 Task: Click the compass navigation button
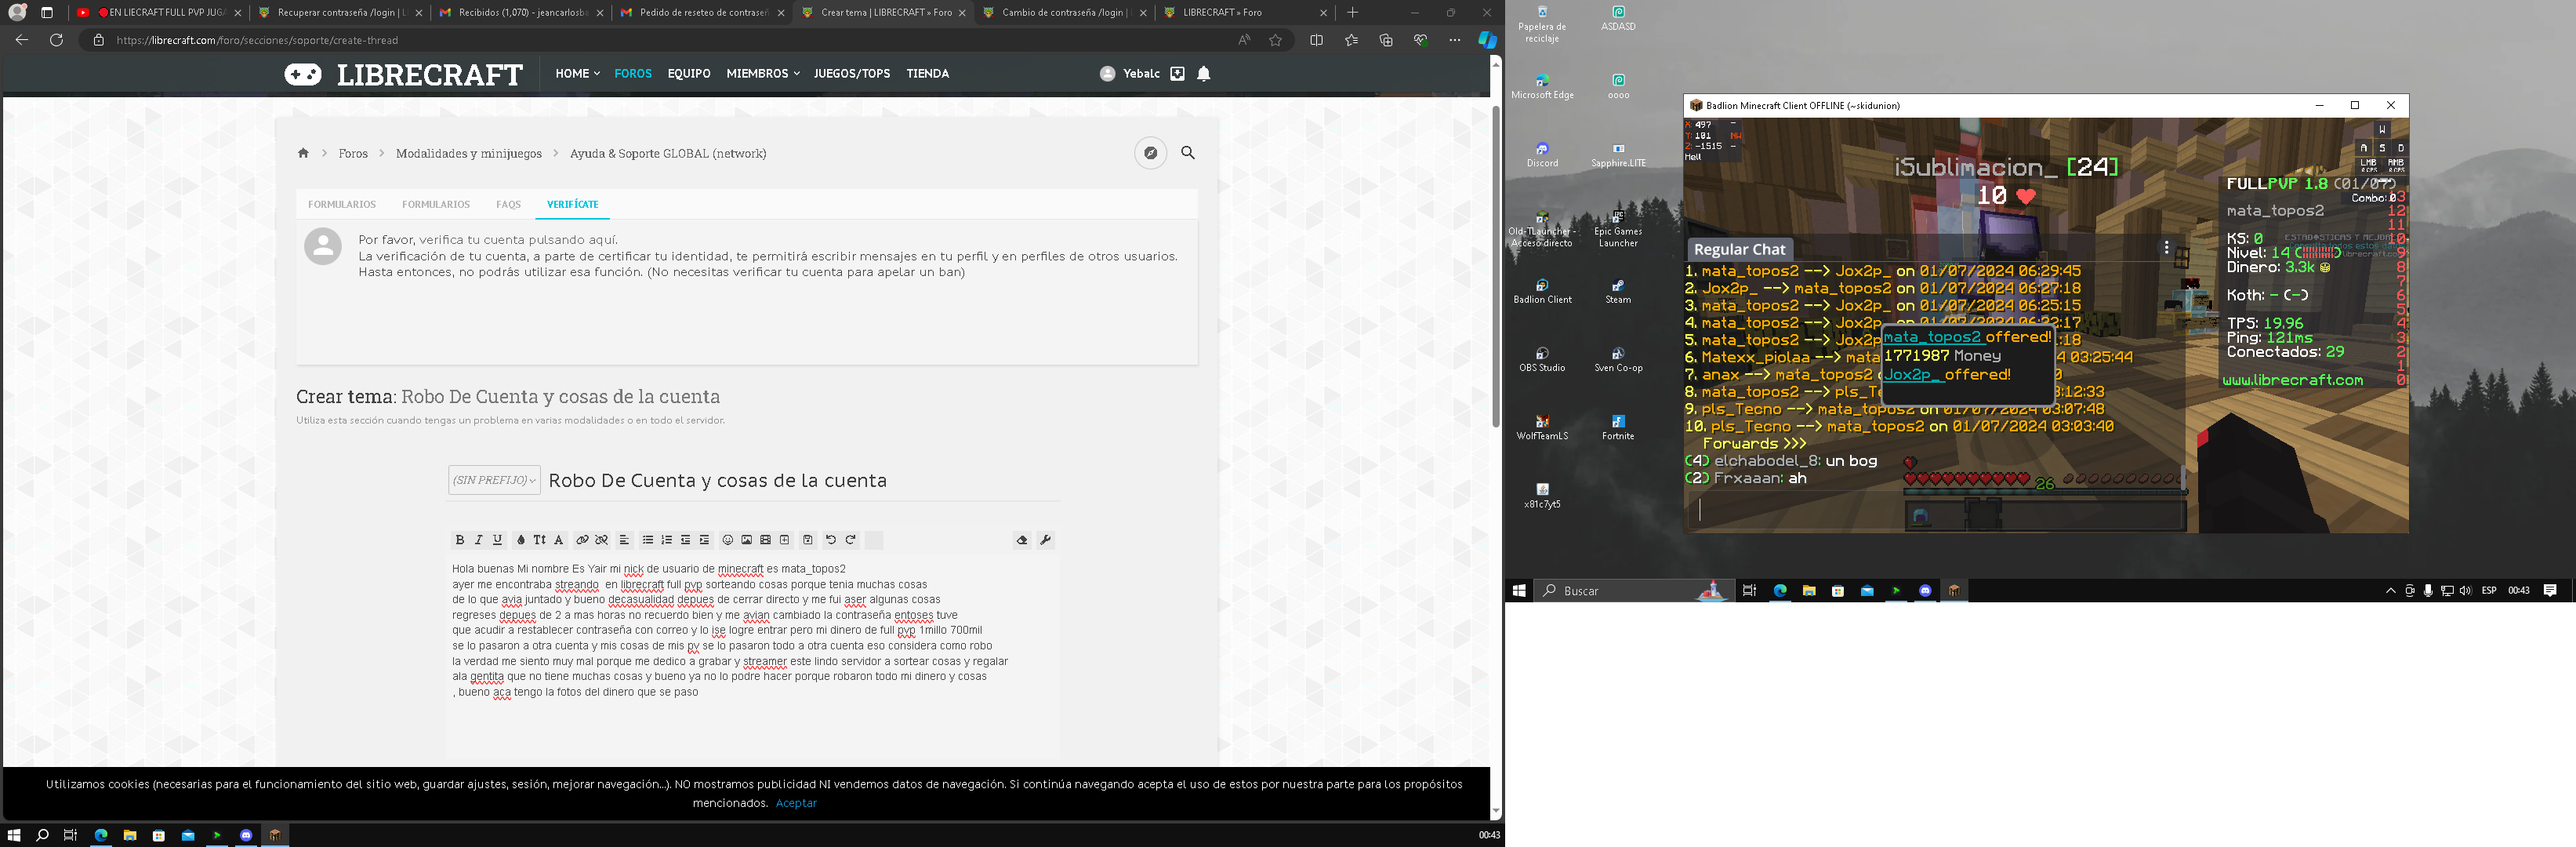[1151, 153]
